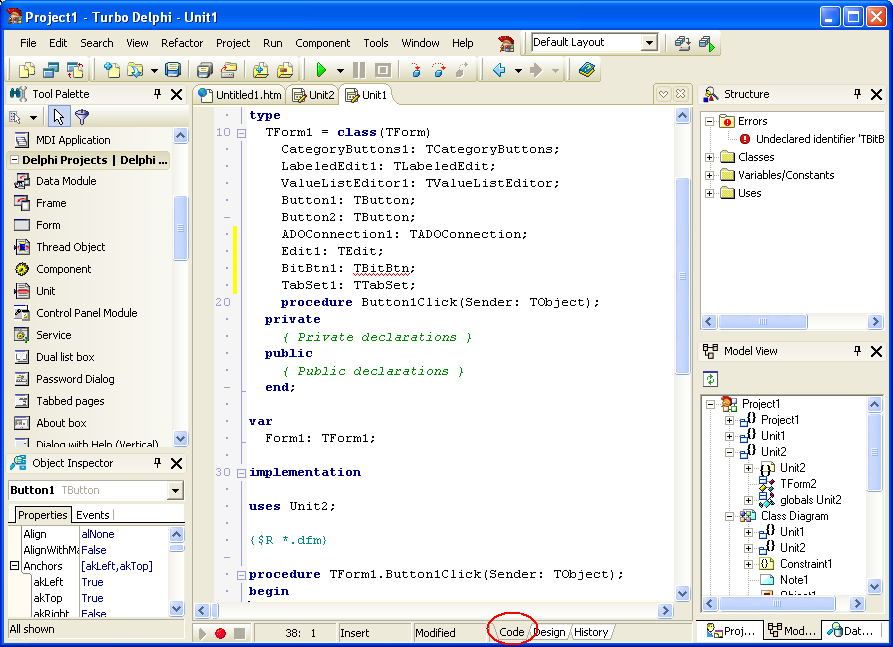Pin the Structure panel
893x647 pixels.
point(858,94)
